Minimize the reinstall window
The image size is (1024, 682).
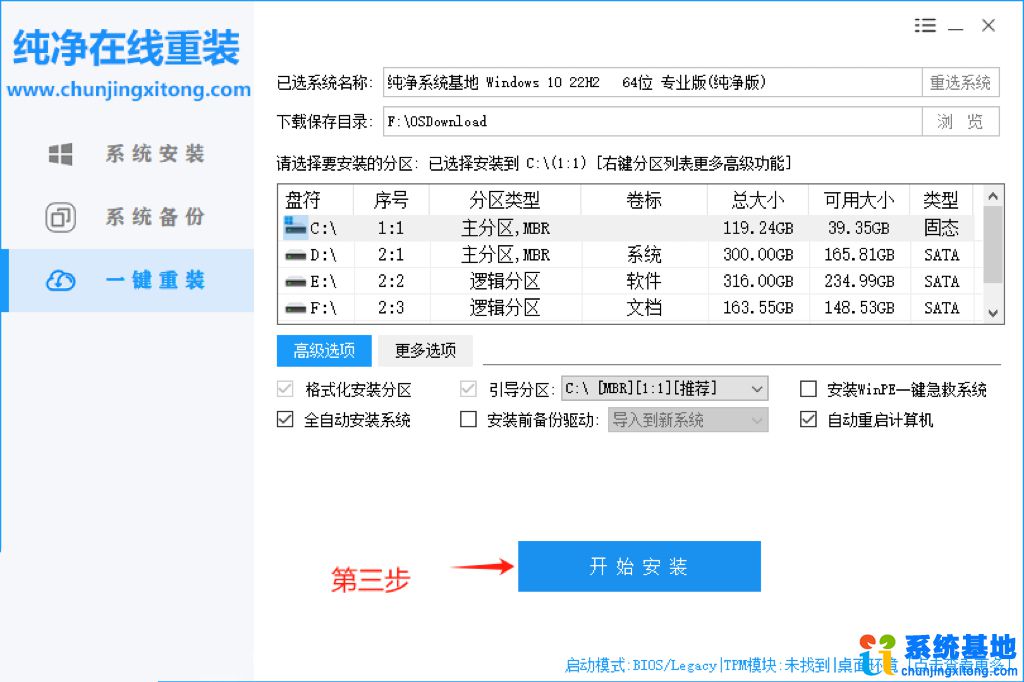click(x=955, y=28)
